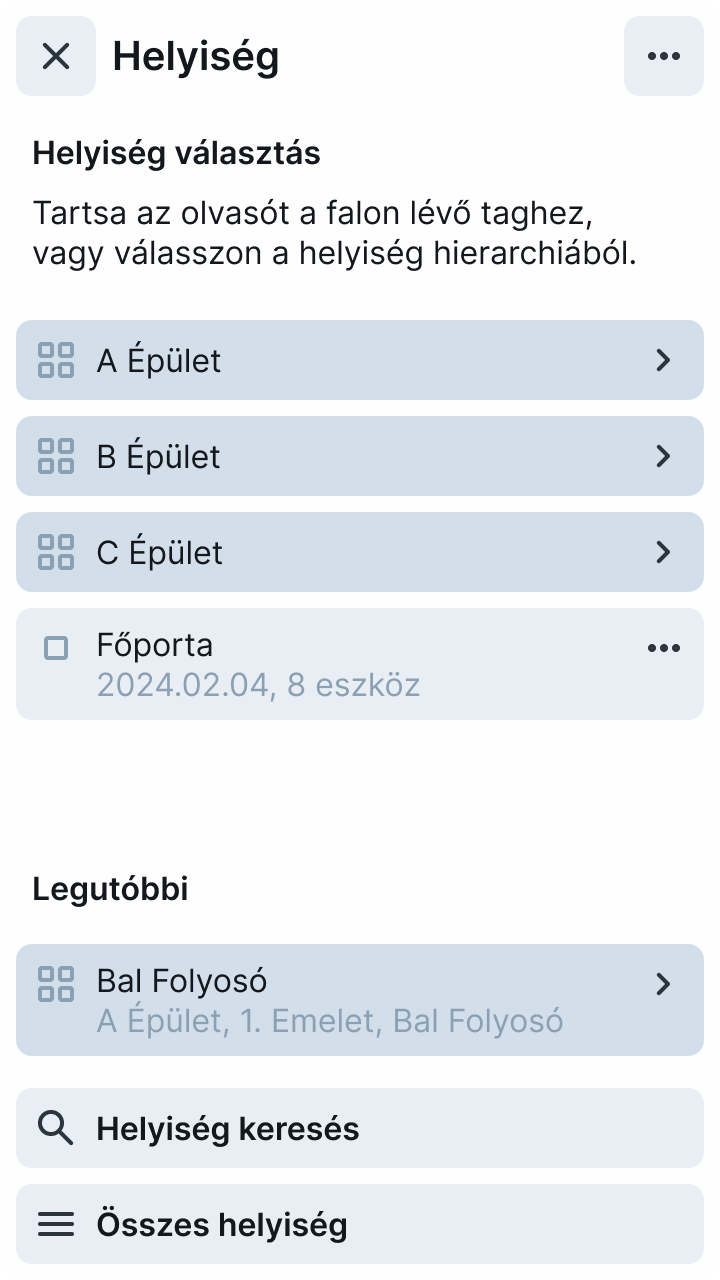Expand B Épület using its chevron

pos(663,456)
